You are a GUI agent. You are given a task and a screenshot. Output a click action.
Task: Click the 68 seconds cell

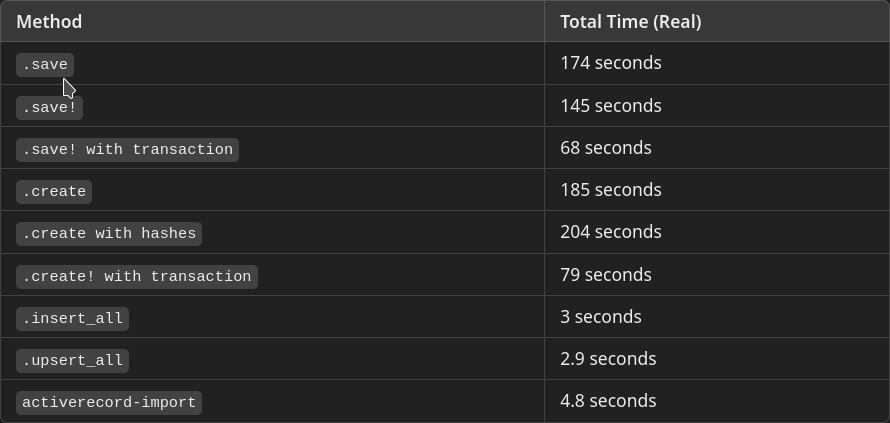click(605, 148)
